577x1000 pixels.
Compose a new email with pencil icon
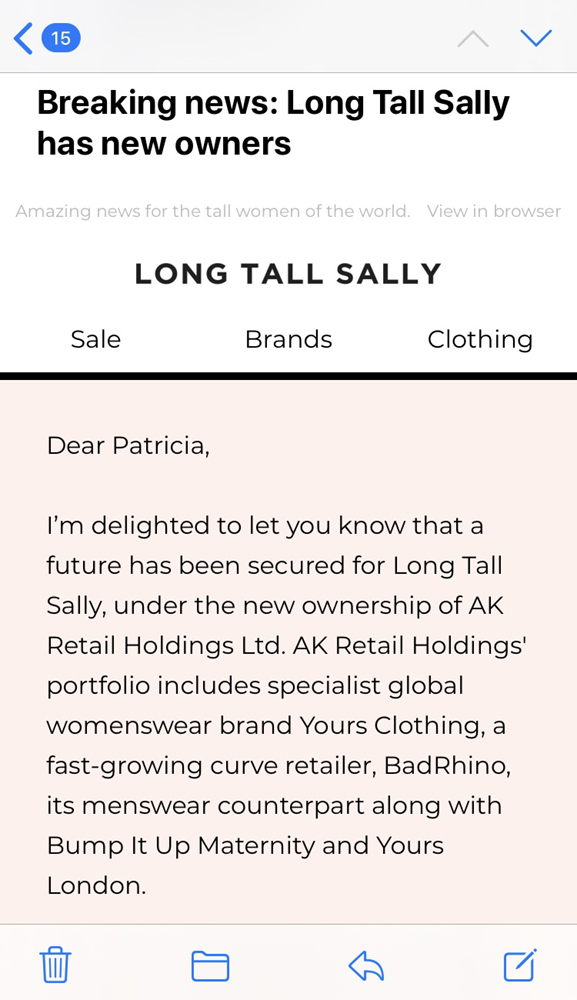(520, 964)
